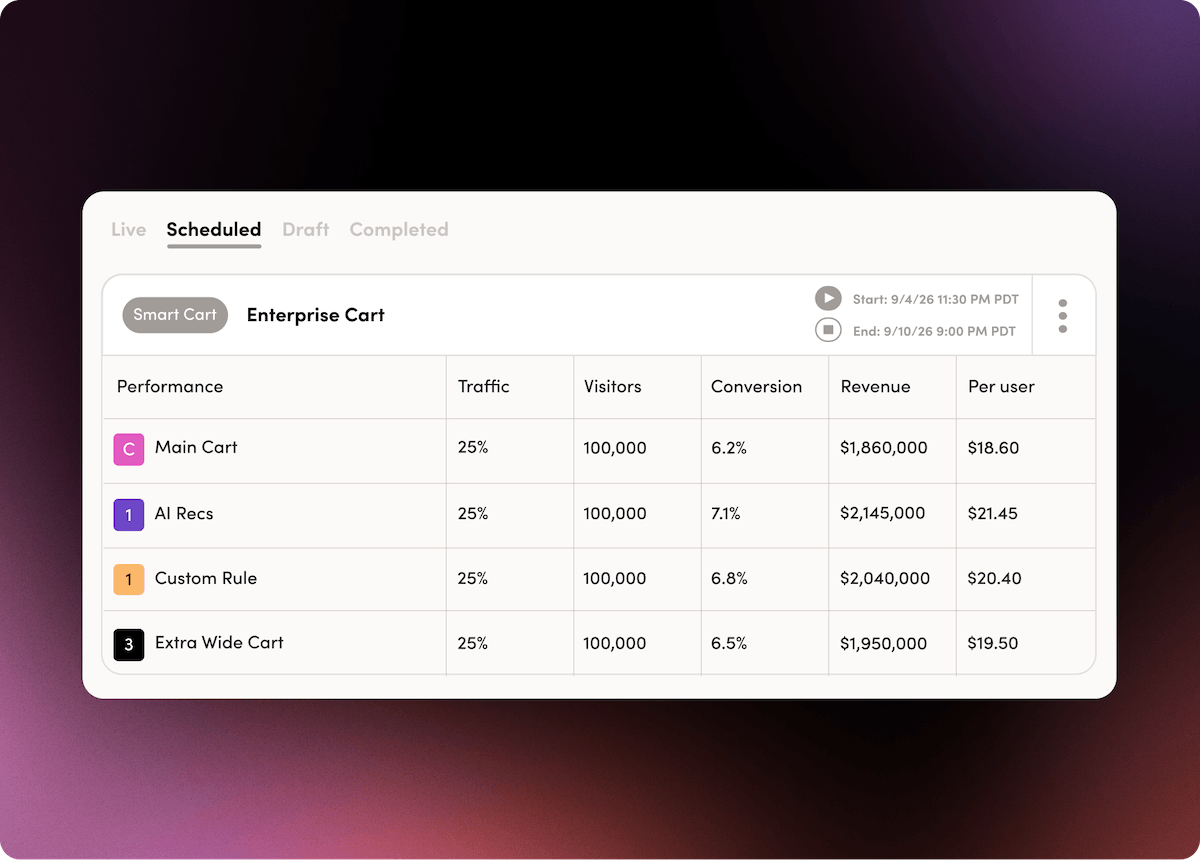Switch to the Draft tab
This screenshot has width=1200, height=860.
pos(306,229)
